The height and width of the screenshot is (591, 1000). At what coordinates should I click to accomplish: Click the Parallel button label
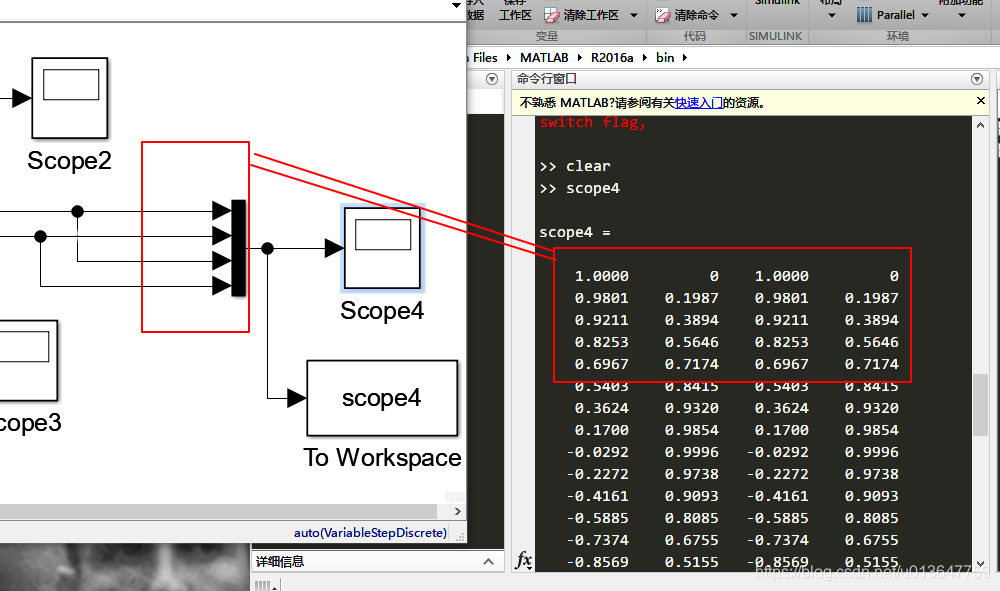[895, 15]
